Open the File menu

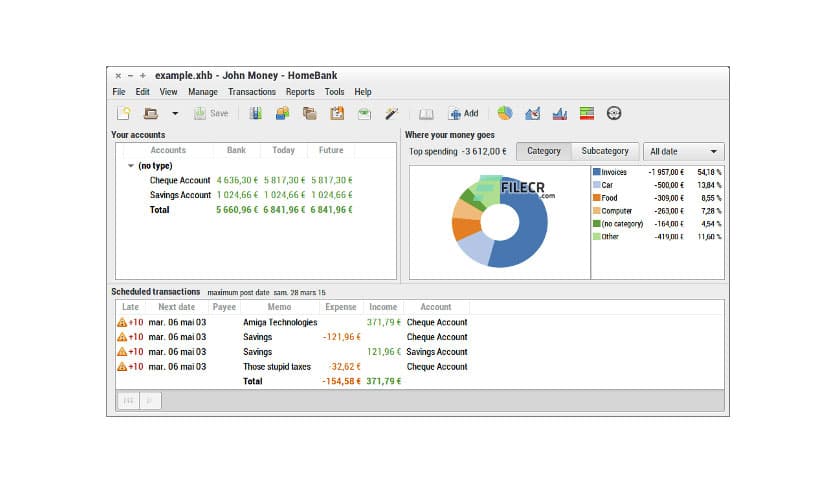[x=119, y=92]
